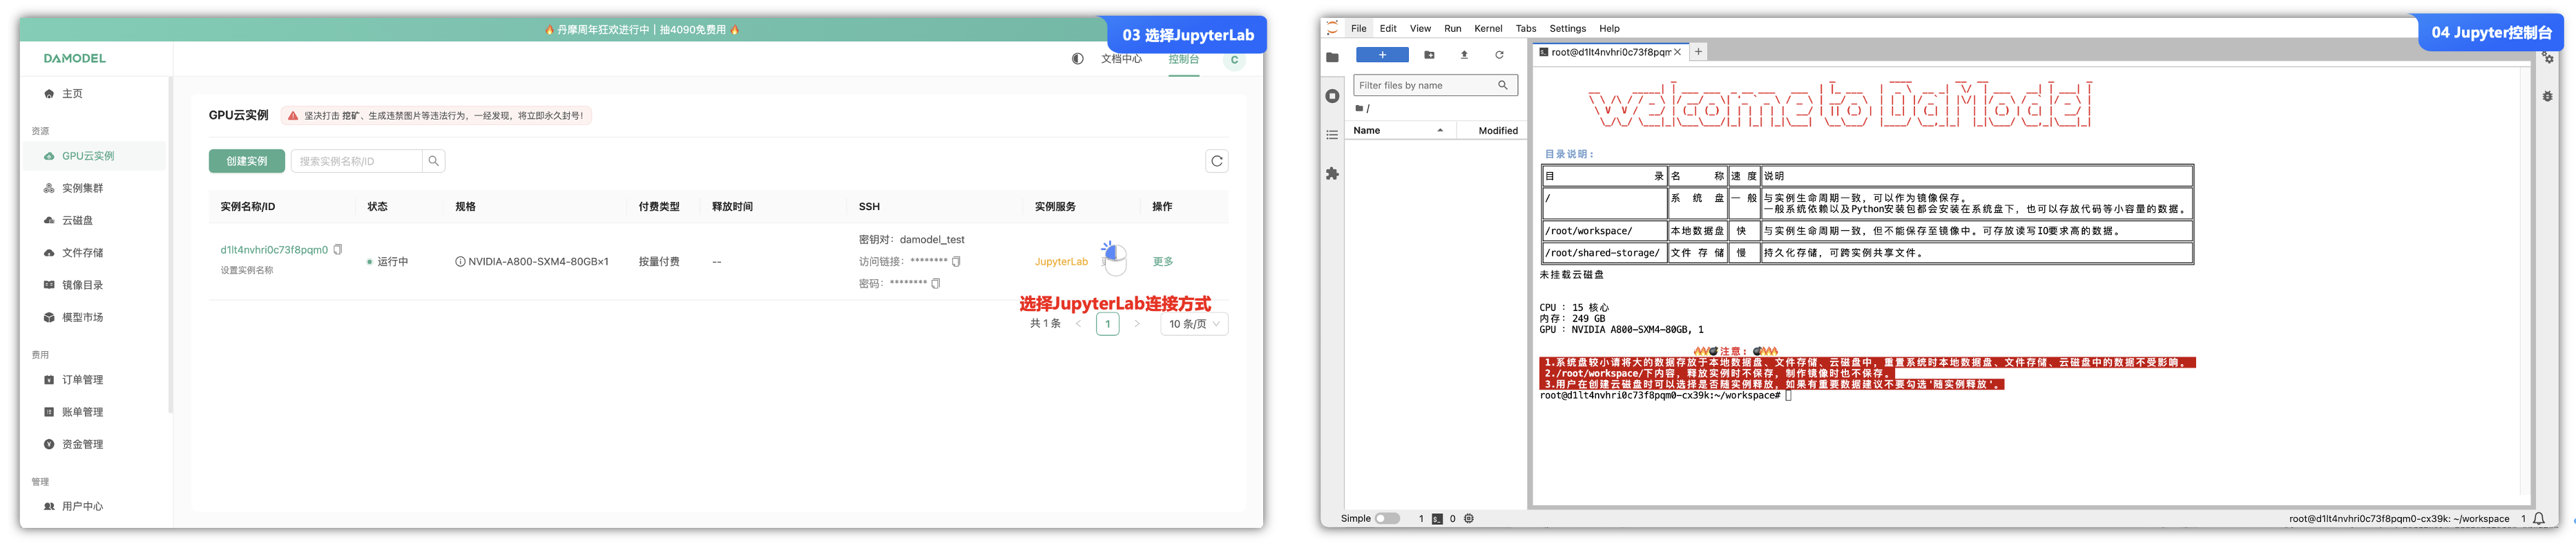
Task: Open 镜像目录 in the sidebar
Action: [x=74, y=285]
